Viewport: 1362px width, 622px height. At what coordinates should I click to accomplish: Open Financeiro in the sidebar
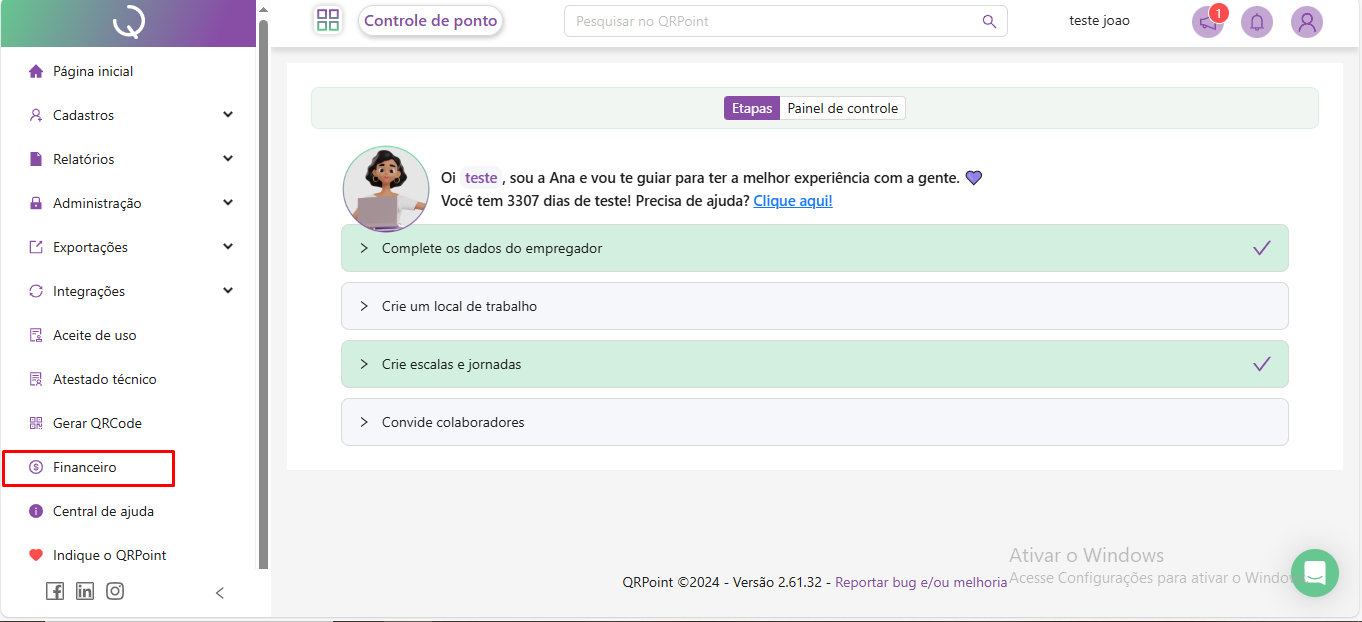pyautogui.click(x=85, y=467)
